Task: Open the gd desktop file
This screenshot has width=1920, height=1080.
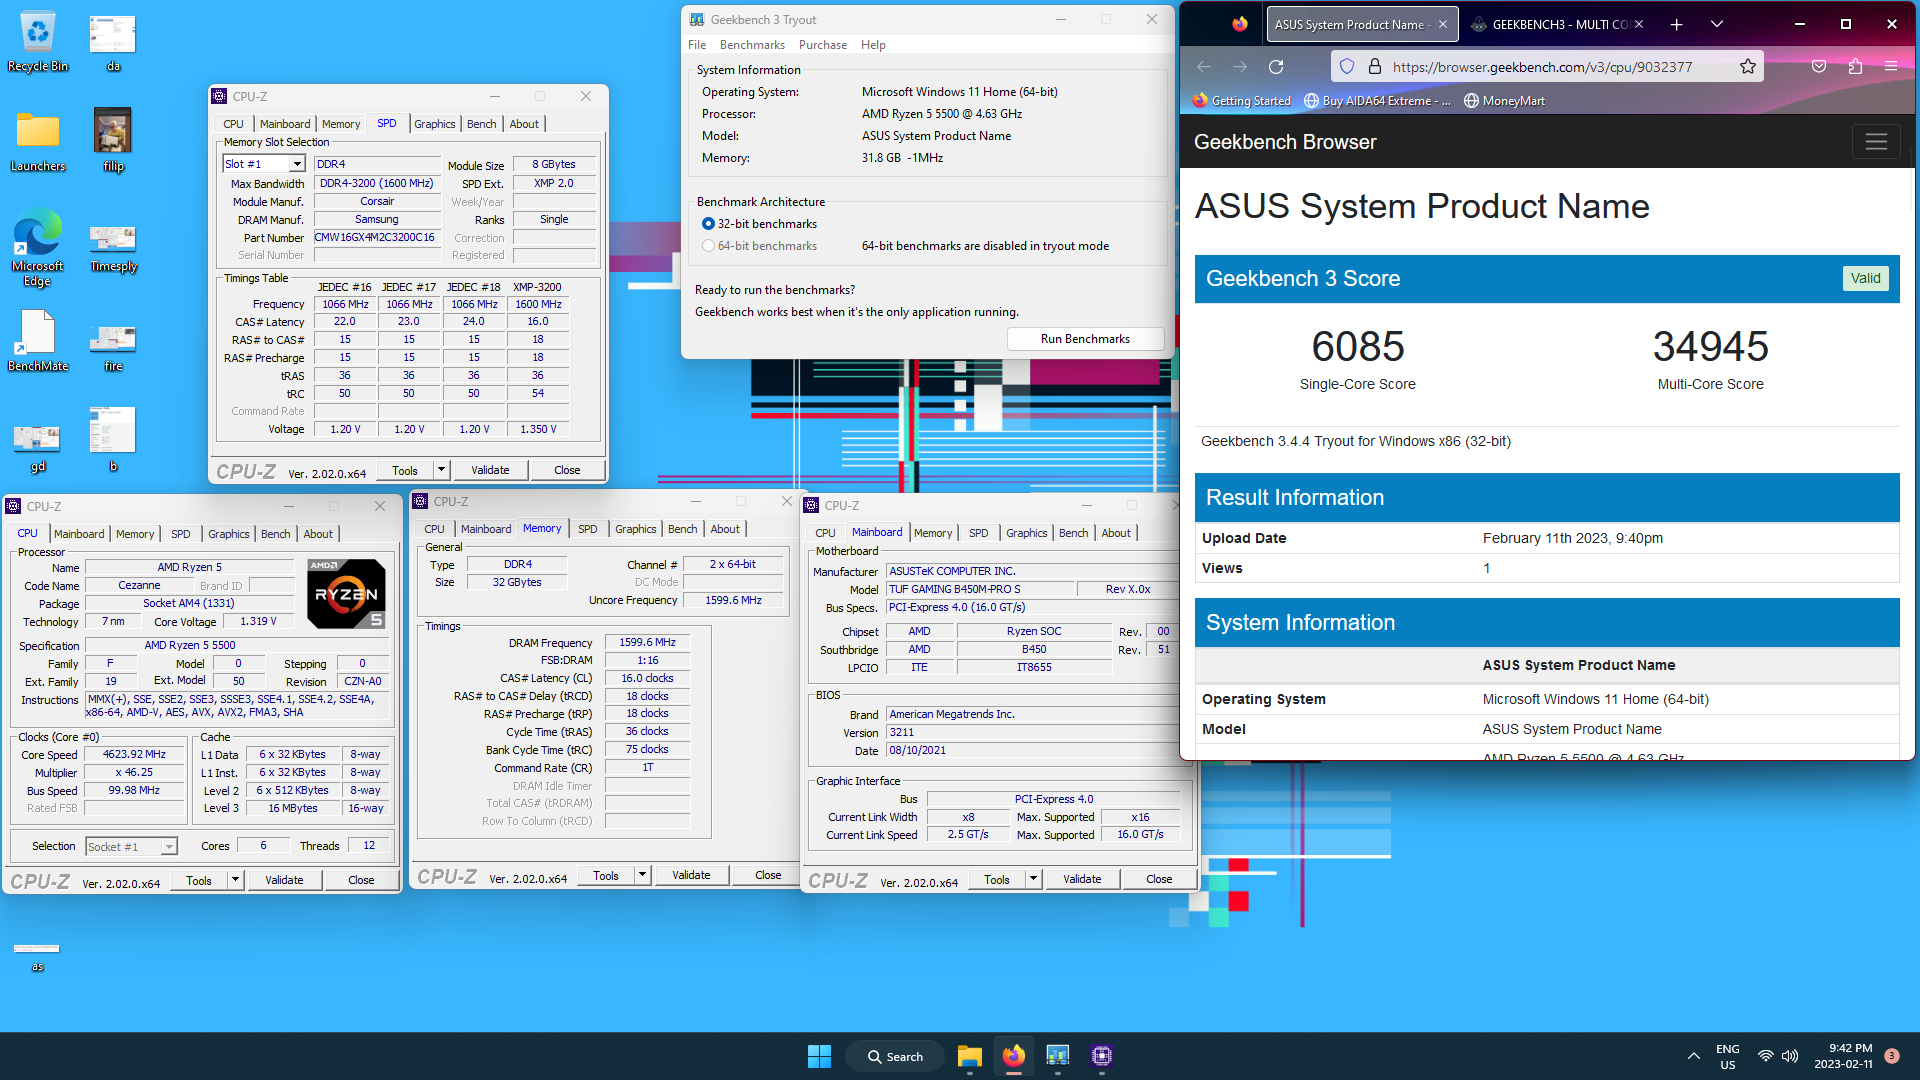Action: point(38,447)
